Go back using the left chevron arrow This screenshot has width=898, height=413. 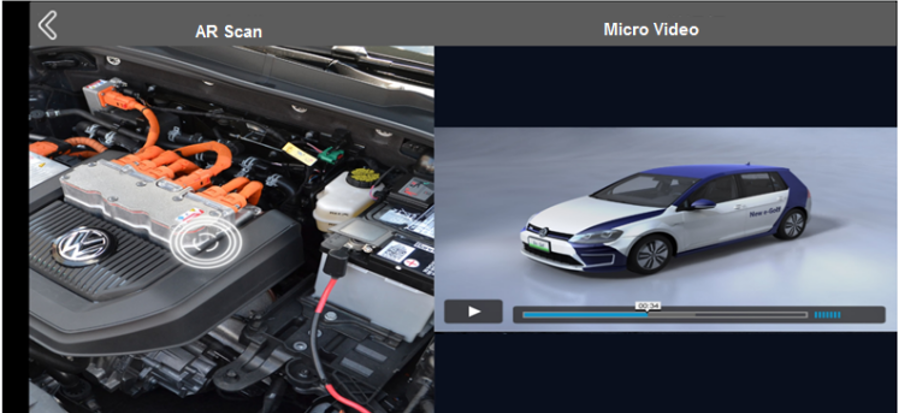(x=47, y=25)
